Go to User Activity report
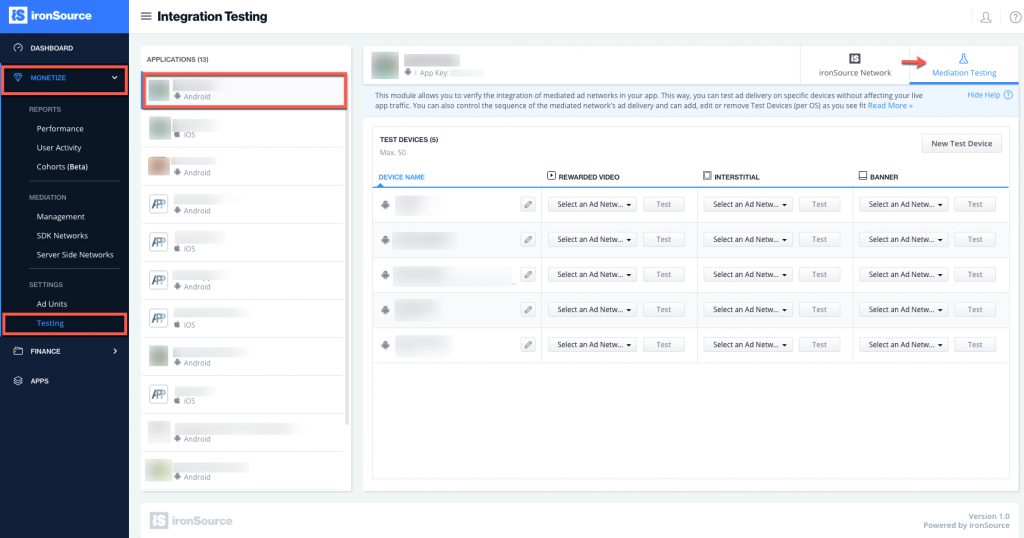1024x538 pixels. 59,148
